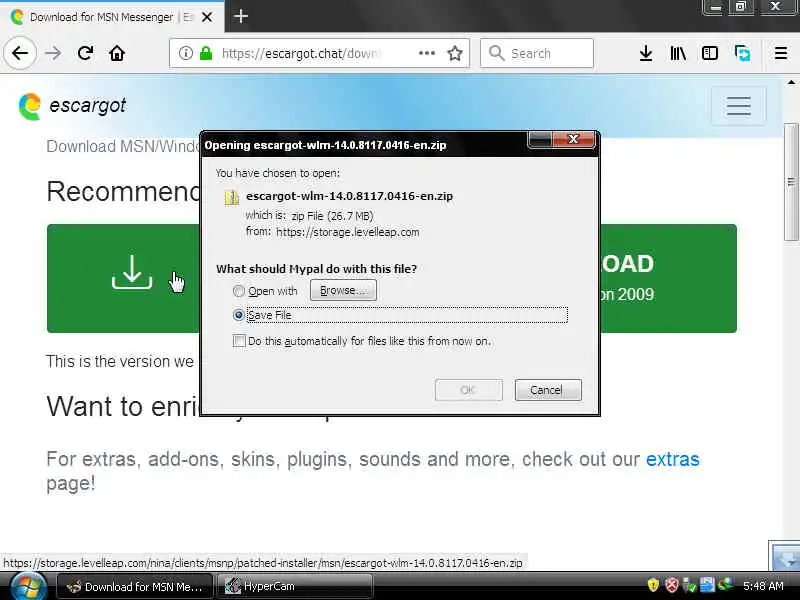Click the red security alert tray icon
The height and width of the screenshot is (600, 800).
click(x=671, y=585)
